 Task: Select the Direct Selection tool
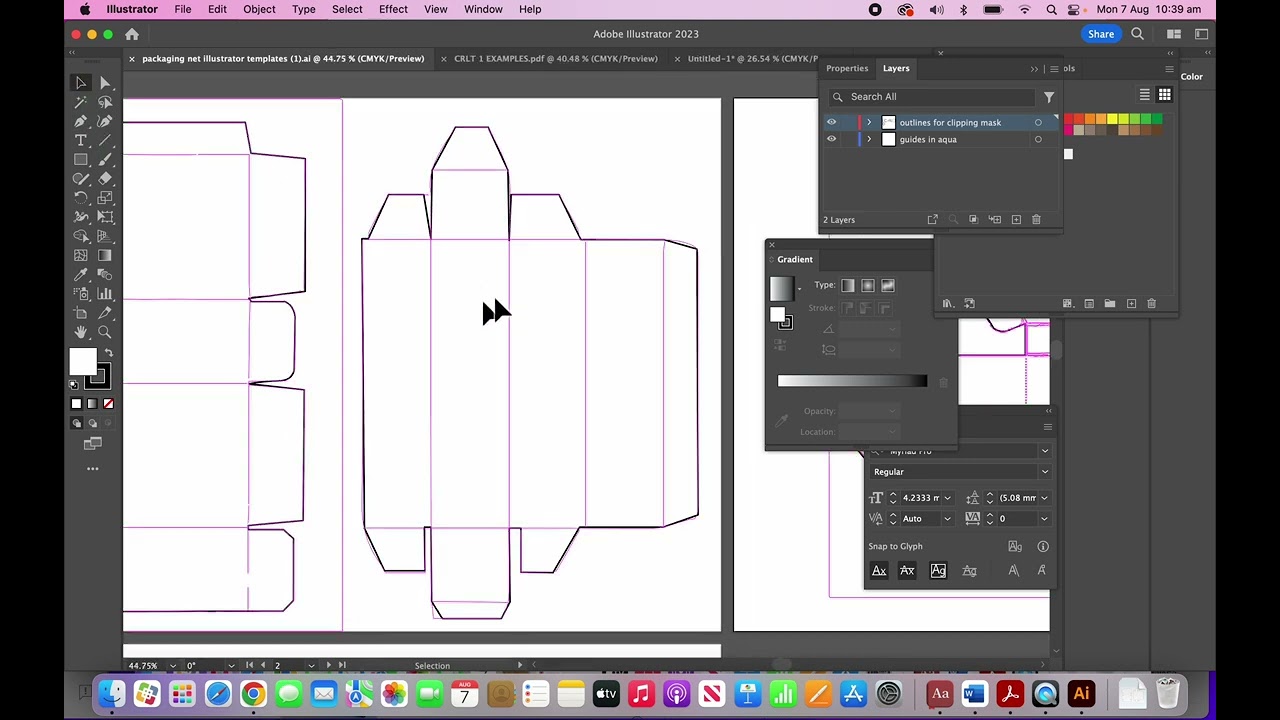coord(105,83)
